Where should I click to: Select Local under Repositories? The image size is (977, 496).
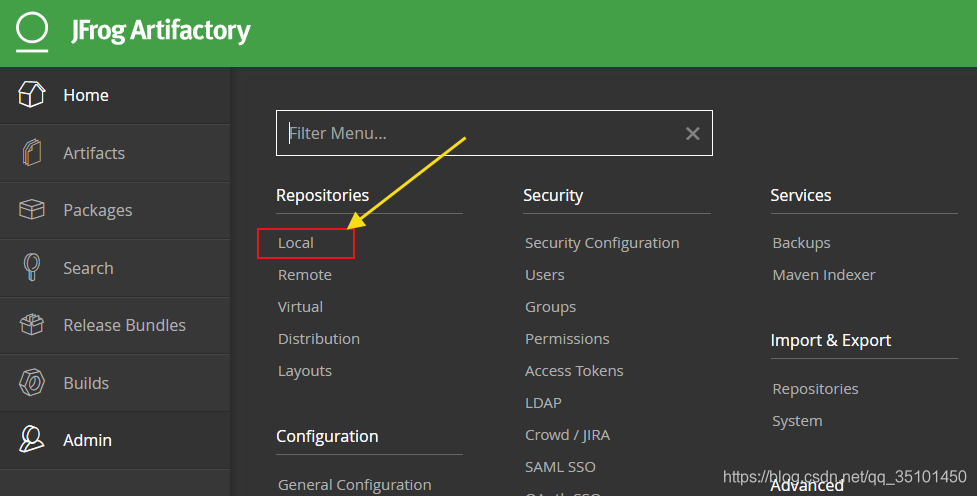(296, 243)
